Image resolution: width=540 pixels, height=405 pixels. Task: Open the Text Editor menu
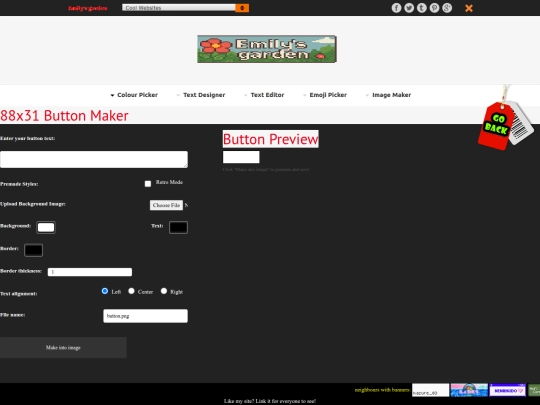pos(267,95)
